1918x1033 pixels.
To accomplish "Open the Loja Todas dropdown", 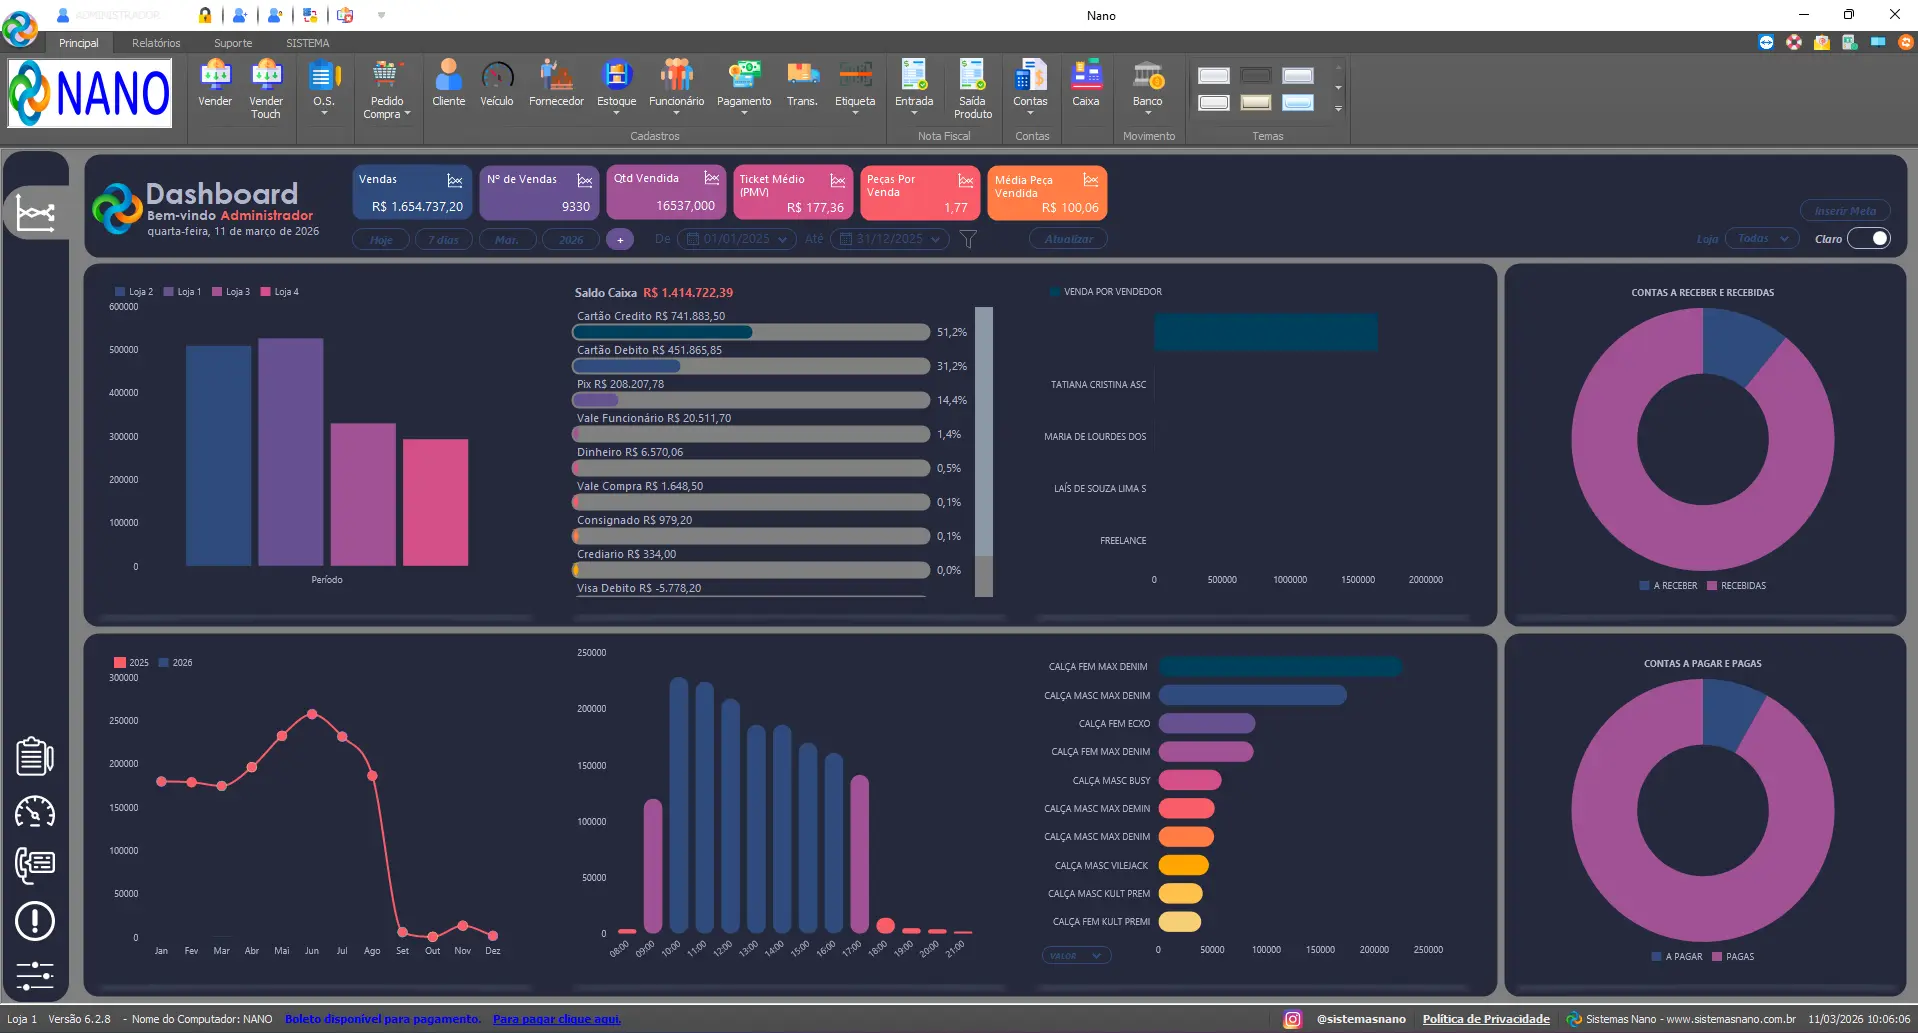I will point(1763,238).
